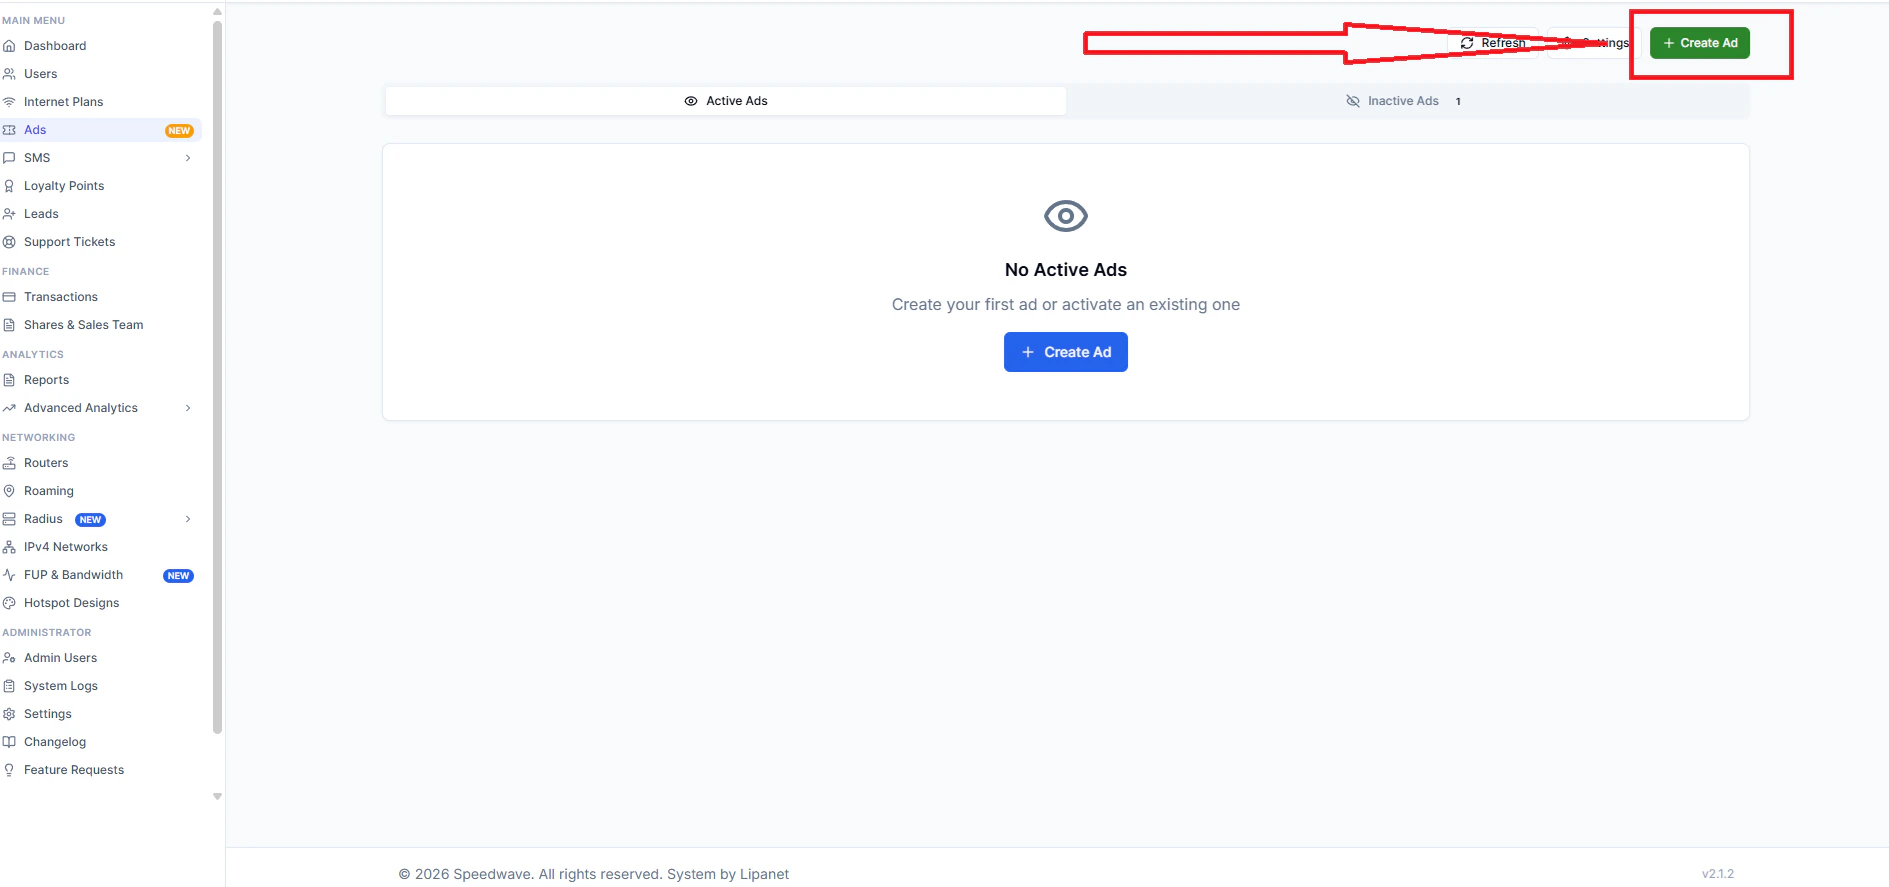Click the sidebar Settings gear icon

click(x=9, y=714)
